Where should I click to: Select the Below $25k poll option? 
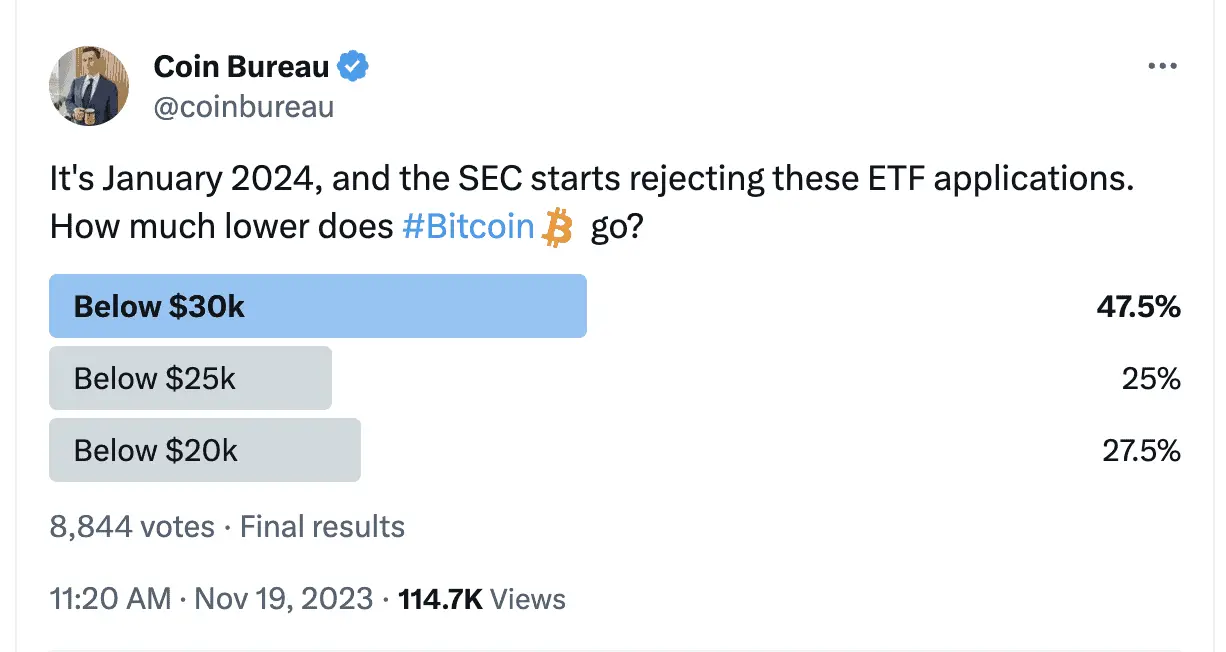point(190,378)
